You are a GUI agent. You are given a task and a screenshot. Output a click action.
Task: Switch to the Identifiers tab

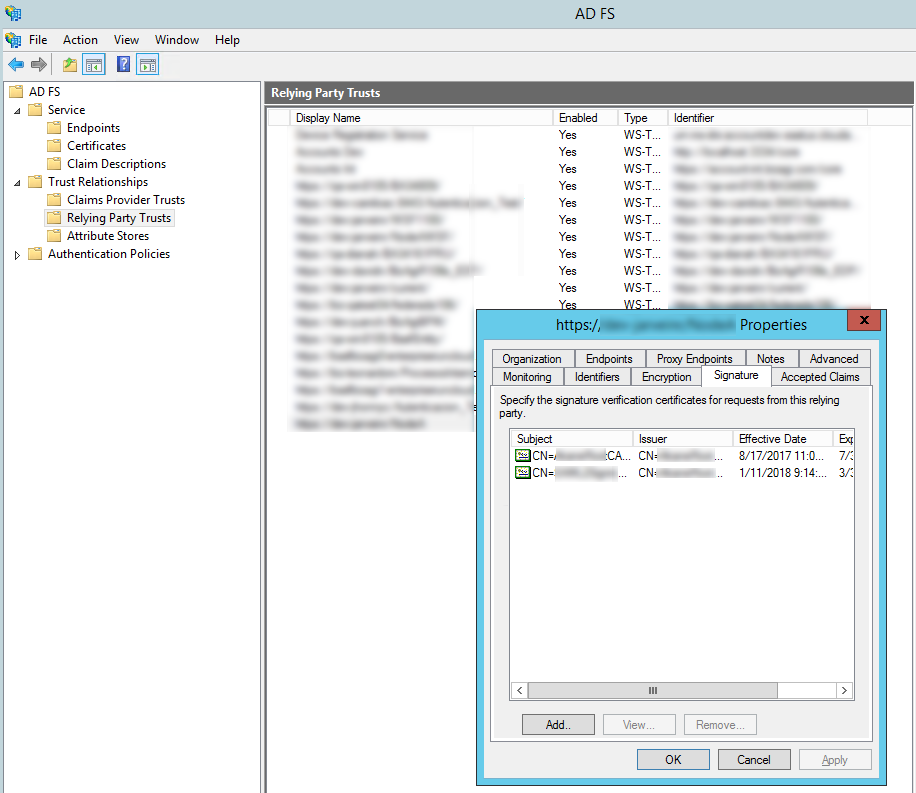[597, 377]
